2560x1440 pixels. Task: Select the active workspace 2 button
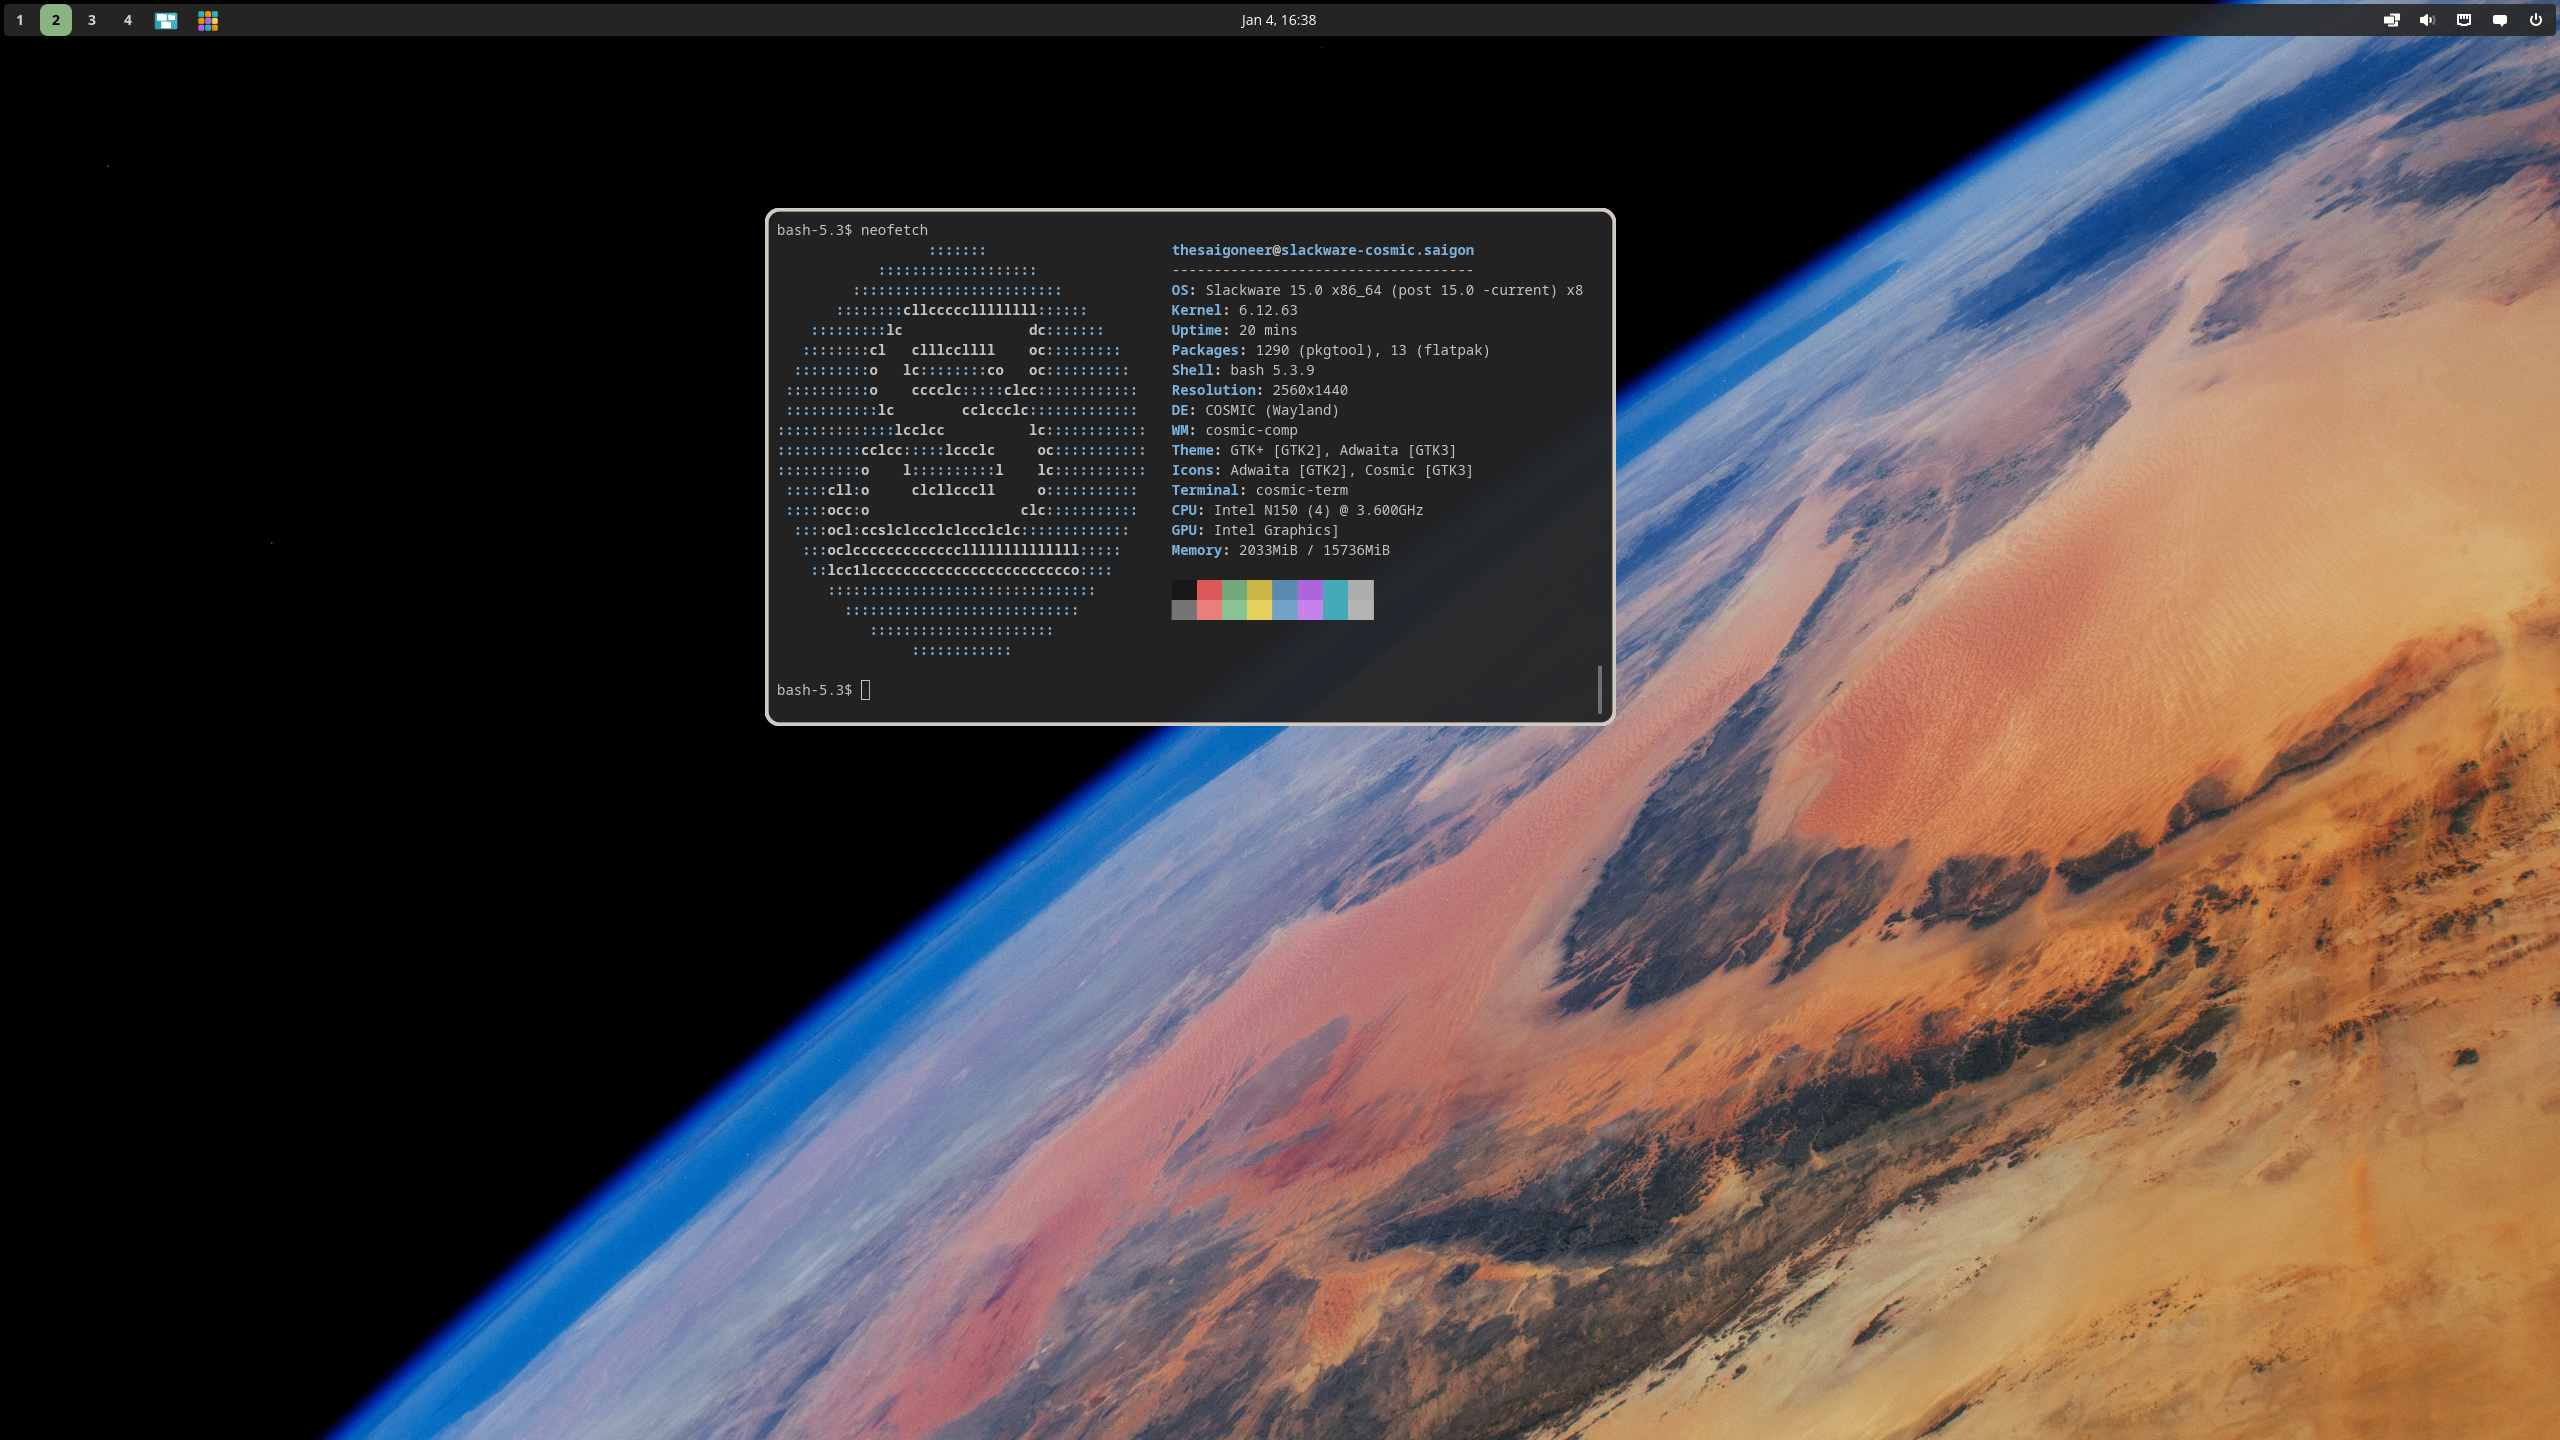(x=56, y=20)
